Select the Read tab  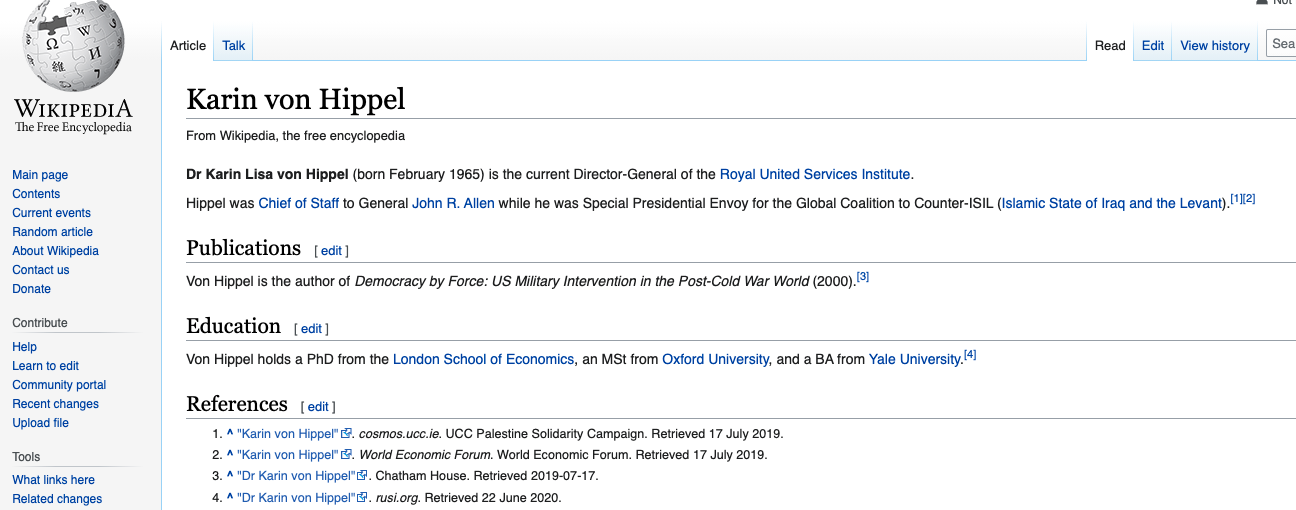(x=1110, y=45)
